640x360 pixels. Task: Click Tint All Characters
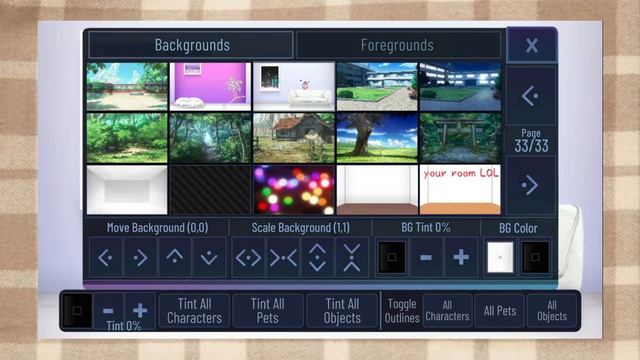click(194, 311)
